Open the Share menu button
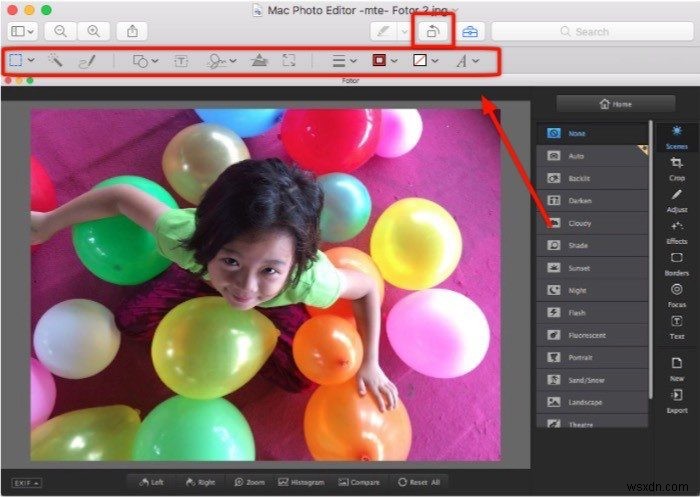This screenshot has width=700, height=497. 133,31
